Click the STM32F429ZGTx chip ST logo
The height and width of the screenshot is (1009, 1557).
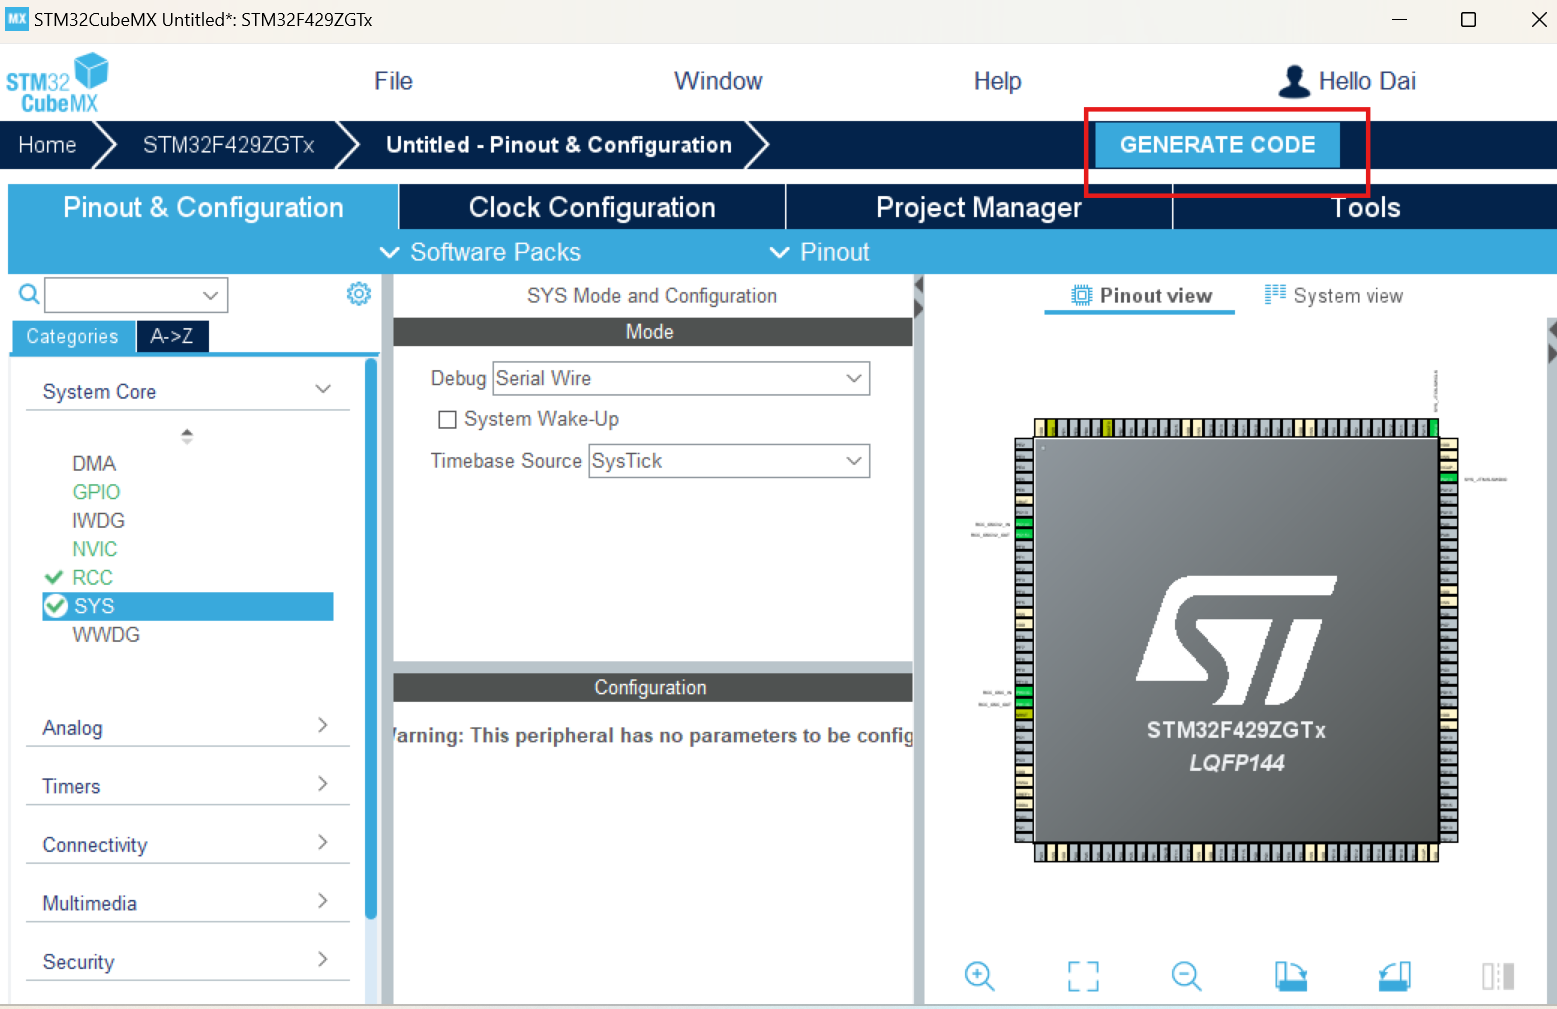click(x=1236, y=640)
